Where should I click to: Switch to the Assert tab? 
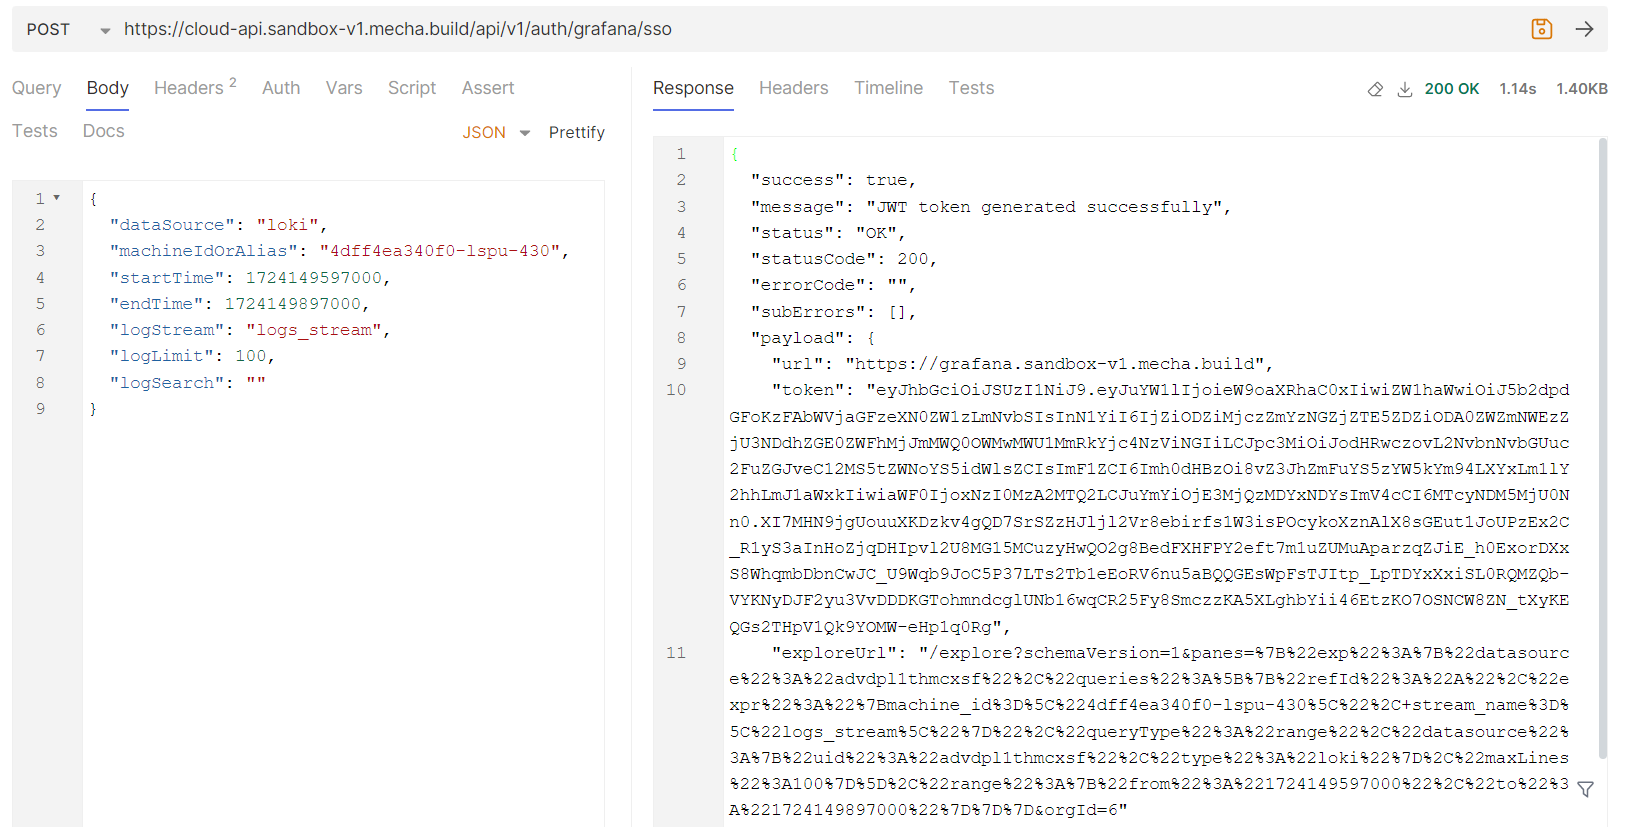pyautogui.click(x=488, y=88)
